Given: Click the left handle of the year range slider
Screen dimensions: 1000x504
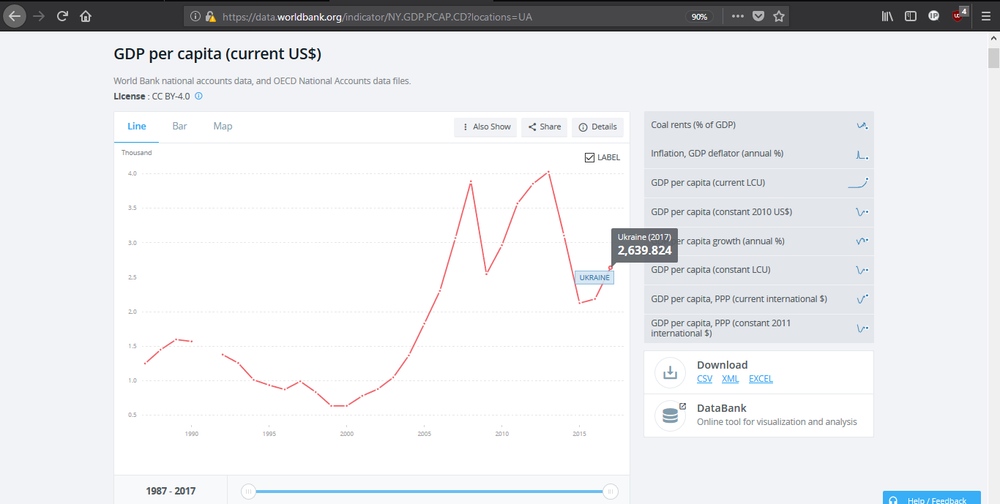Looking at the screenshot, I should tap(249, 490).
